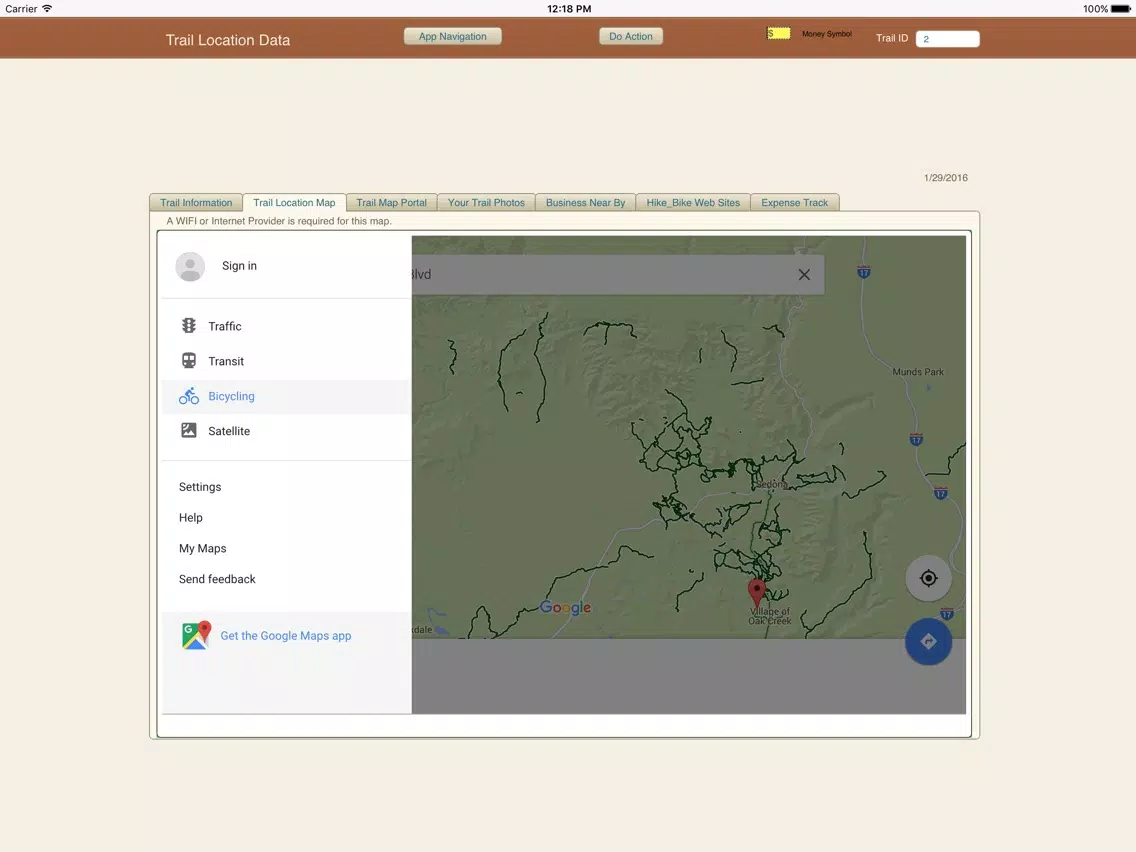Viewport: 1136px width, 852px height.
Task: Click the Trail ID input field
Action: [x=948, y=39]
